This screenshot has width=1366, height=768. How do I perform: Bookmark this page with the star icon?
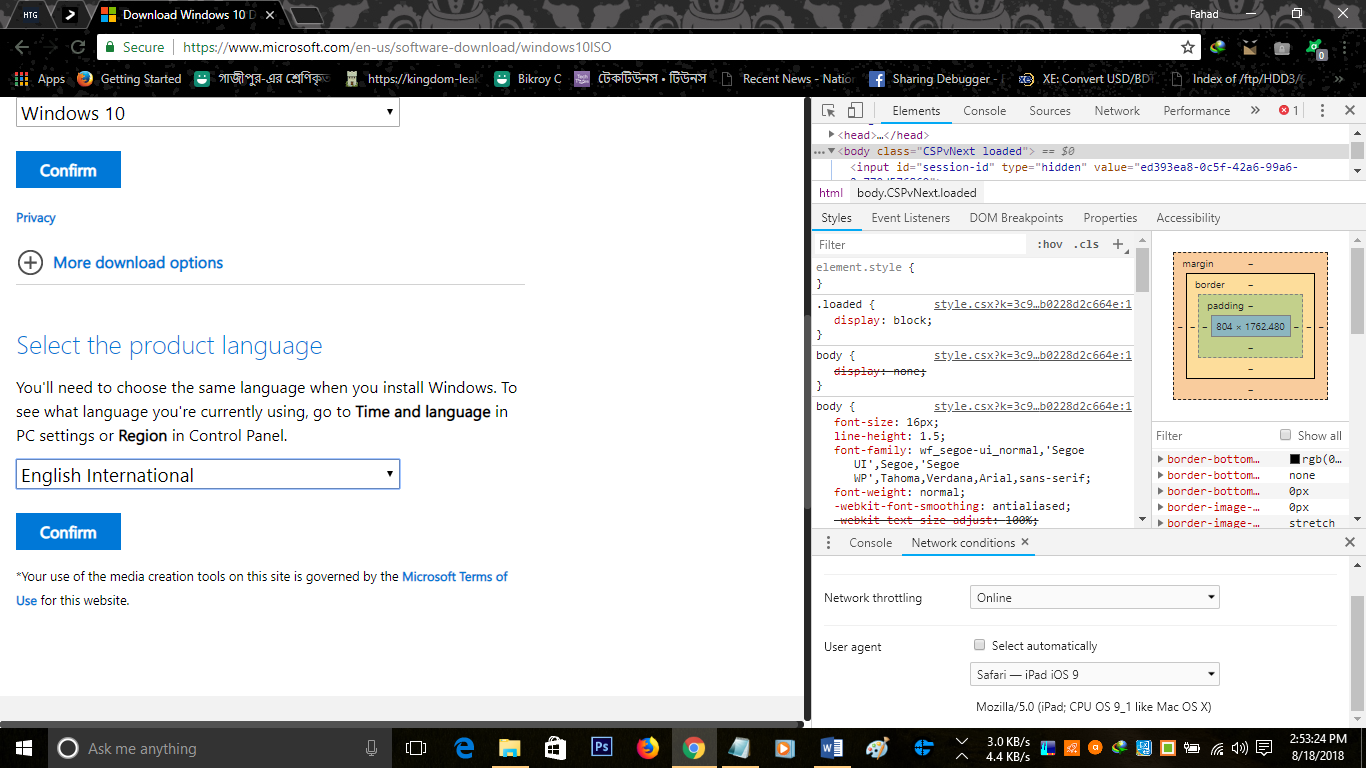tap(1188, 47)
